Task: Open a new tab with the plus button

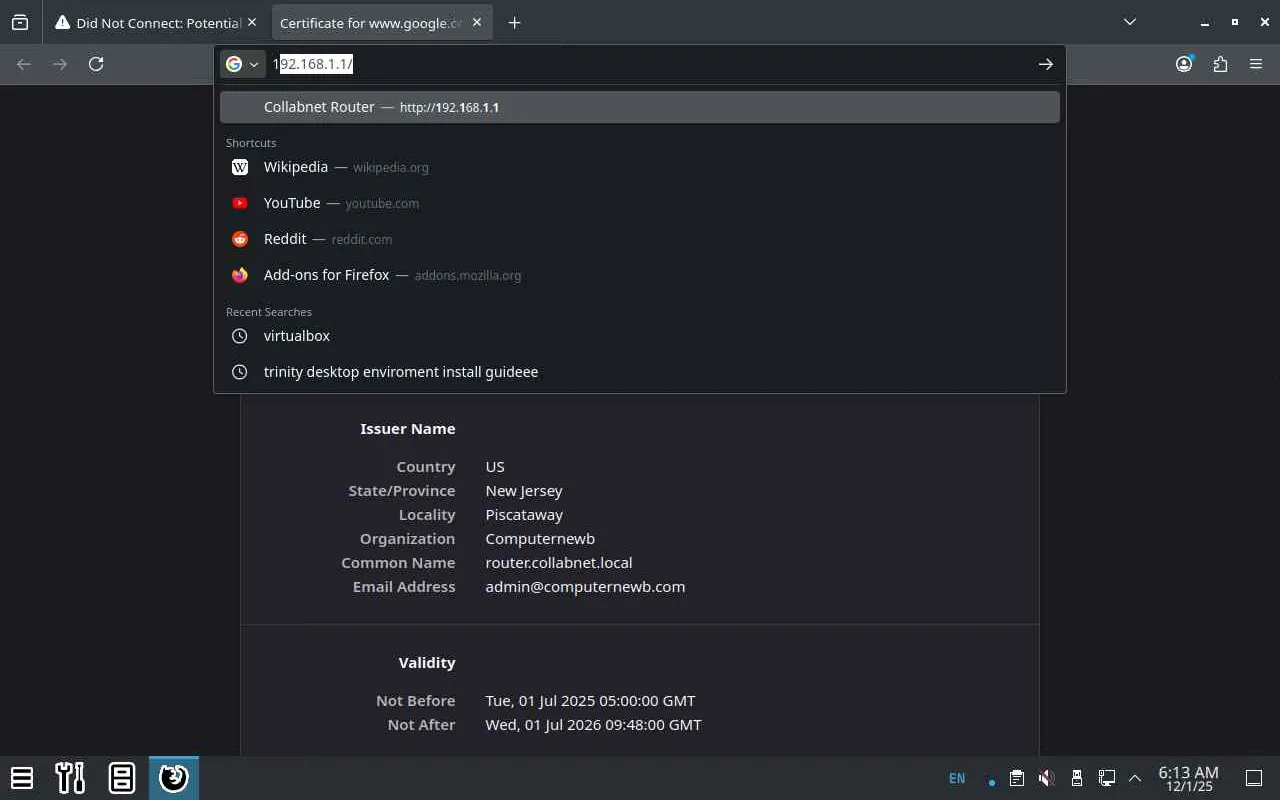Action: tap(514, 22)
